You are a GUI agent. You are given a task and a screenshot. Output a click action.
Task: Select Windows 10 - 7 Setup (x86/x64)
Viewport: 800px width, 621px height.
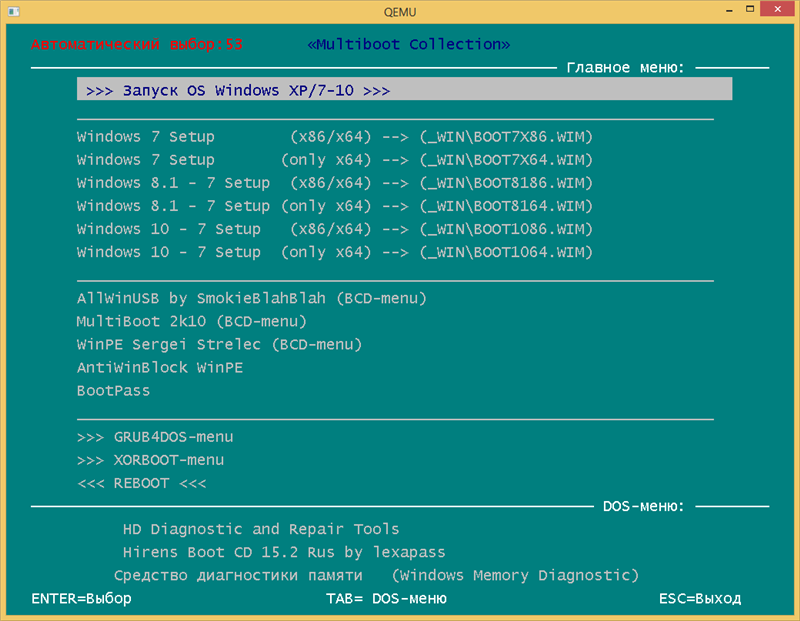coord(335,229)
